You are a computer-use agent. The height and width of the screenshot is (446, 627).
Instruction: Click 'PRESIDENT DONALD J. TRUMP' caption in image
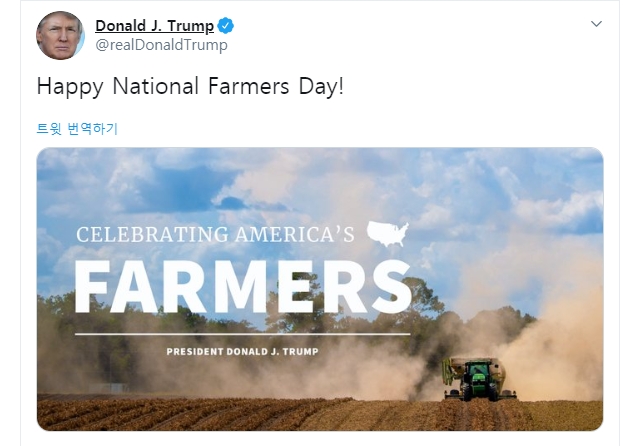click(242, 352)
